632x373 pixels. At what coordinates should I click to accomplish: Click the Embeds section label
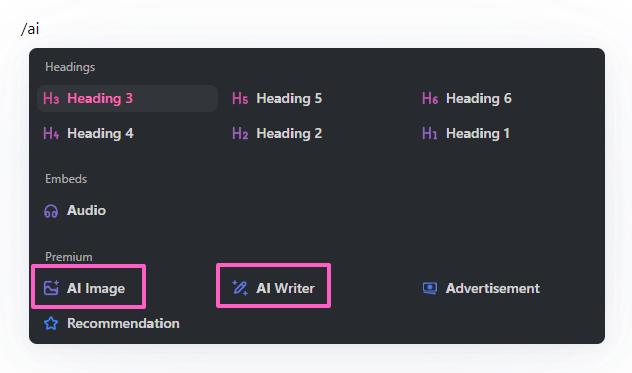click(x=66, y=179)
